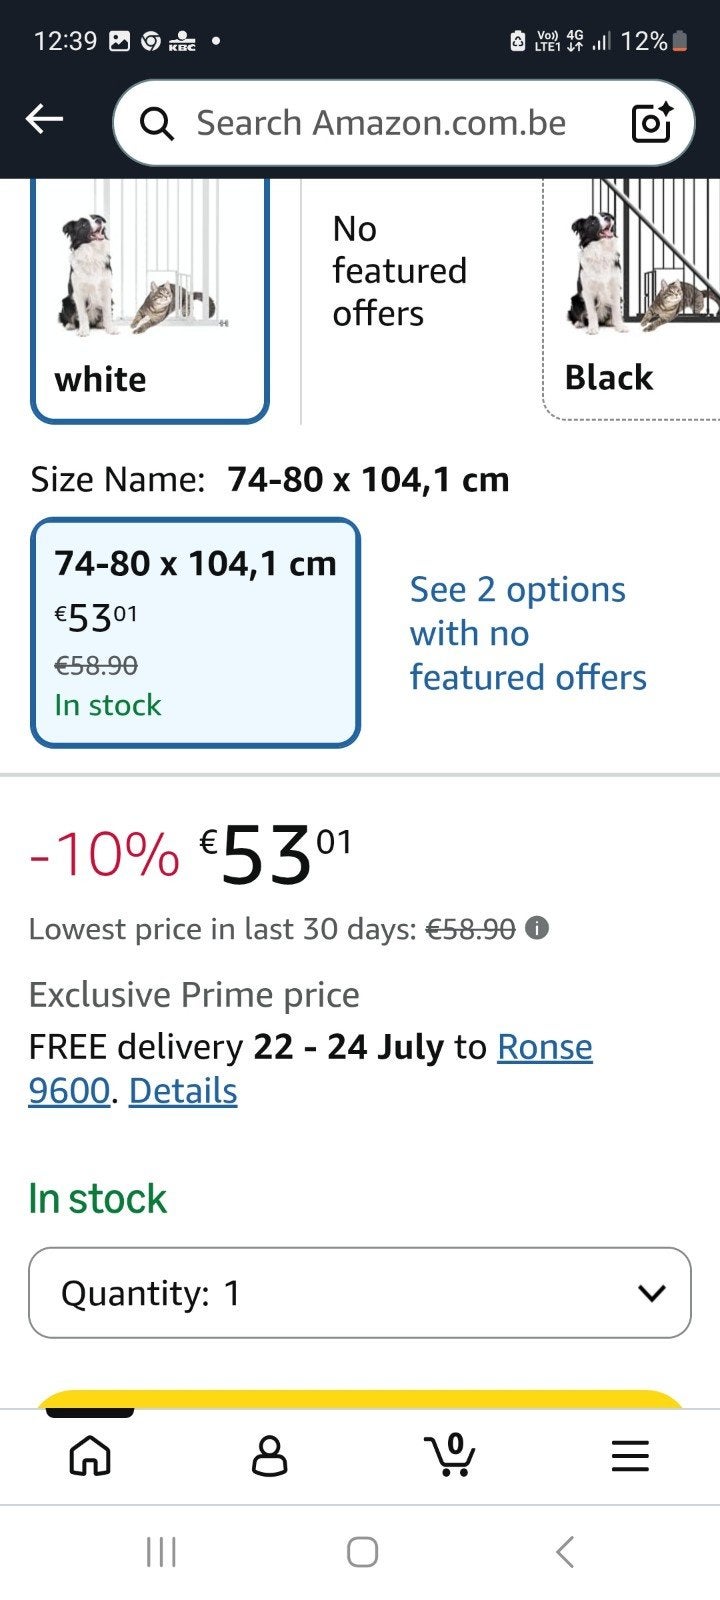Screen dimensions: 720x1600
Task: Tap info icon beside lowest price
Action: tap(537, 929)
